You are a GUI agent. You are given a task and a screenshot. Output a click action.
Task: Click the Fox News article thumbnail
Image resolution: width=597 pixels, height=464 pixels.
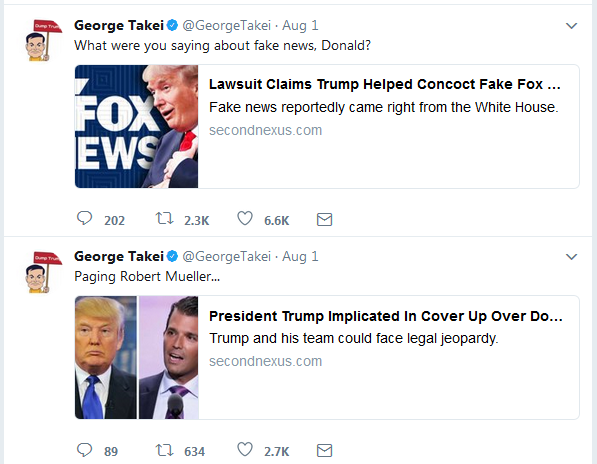(136, 126)
